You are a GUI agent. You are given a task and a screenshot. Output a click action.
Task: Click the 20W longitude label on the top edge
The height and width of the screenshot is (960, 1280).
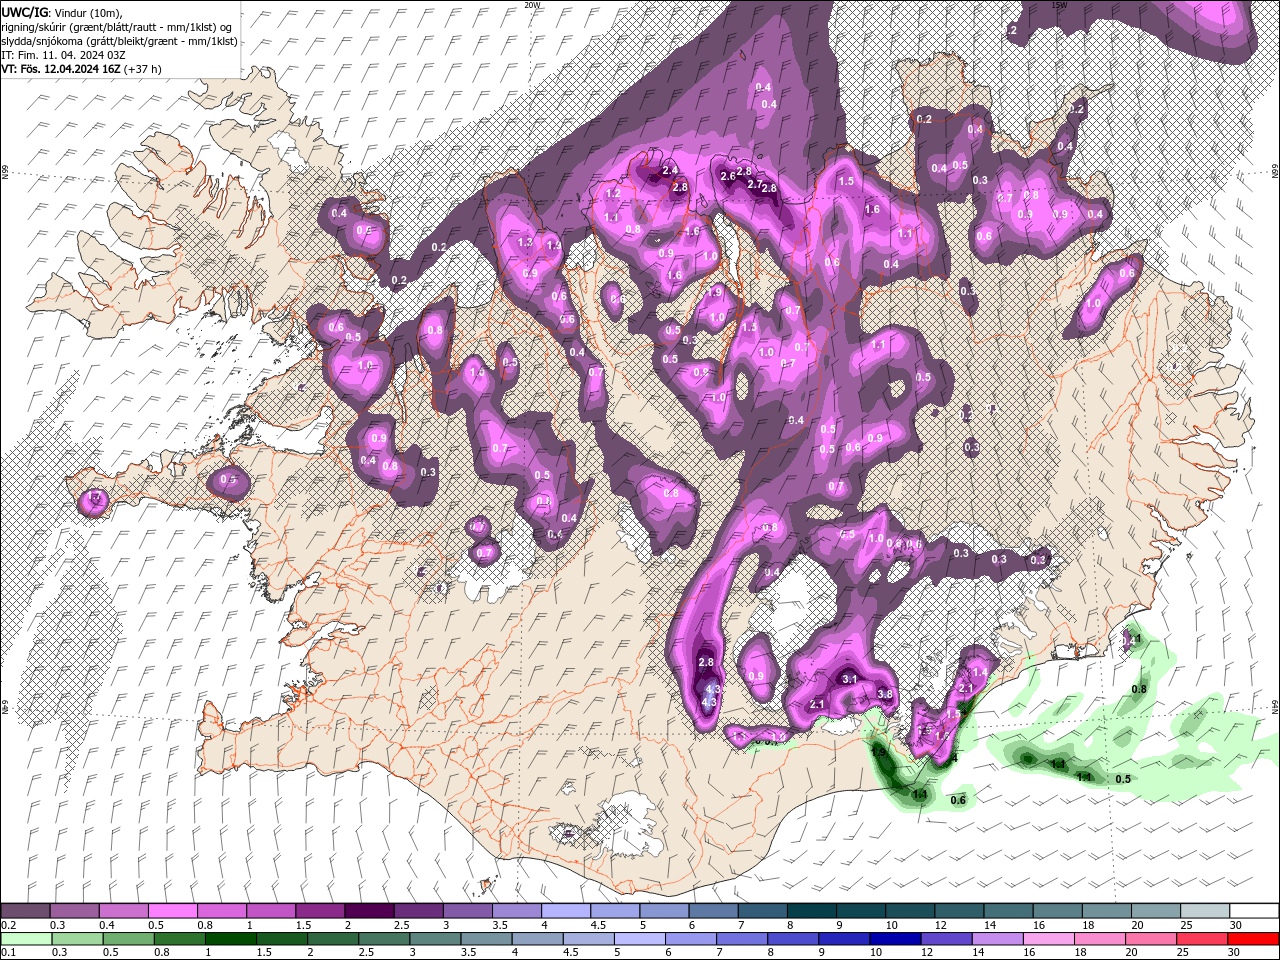coord(532,5)
